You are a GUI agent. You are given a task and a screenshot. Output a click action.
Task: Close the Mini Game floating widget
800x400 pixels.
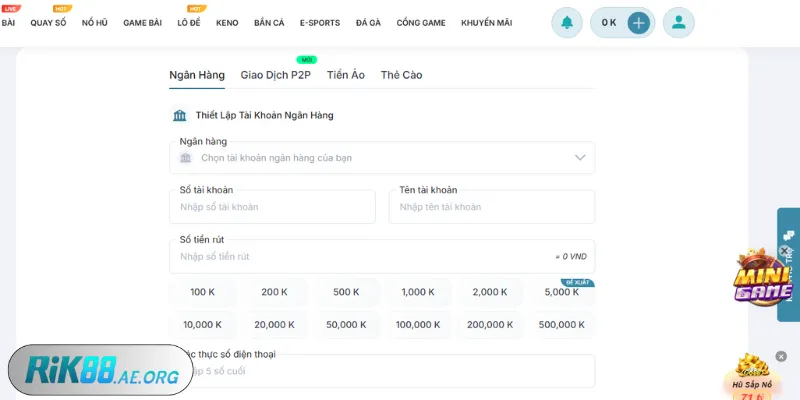tap(785, 252)
